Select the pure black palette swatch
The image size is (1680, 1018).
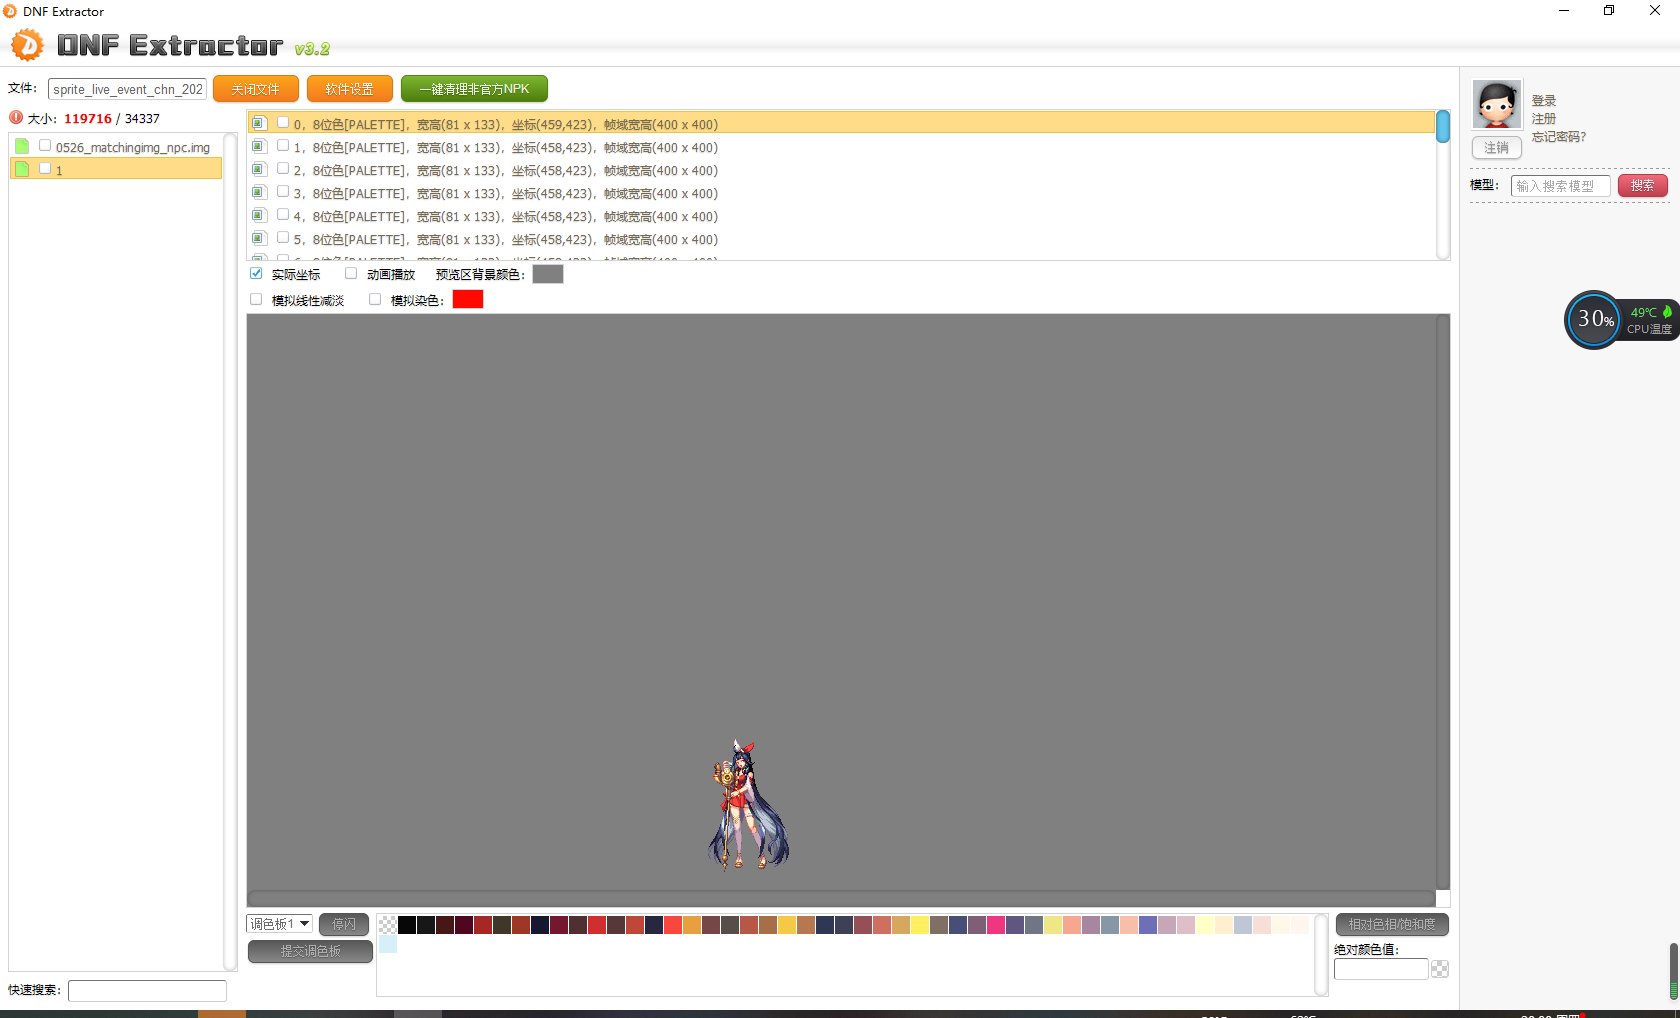click(407, 925)
